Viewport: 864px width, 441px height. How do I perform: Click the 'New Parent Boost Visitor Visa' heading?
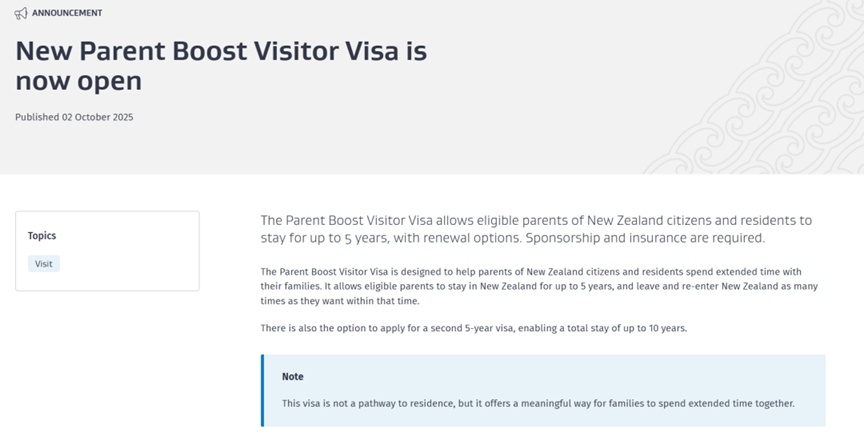click(x=221, y=52)
